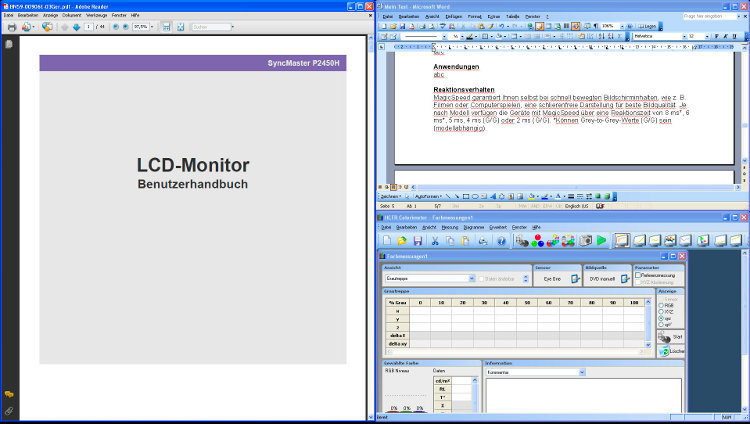Go to previous page in Adobe Reader

click(x=65, y=27)
